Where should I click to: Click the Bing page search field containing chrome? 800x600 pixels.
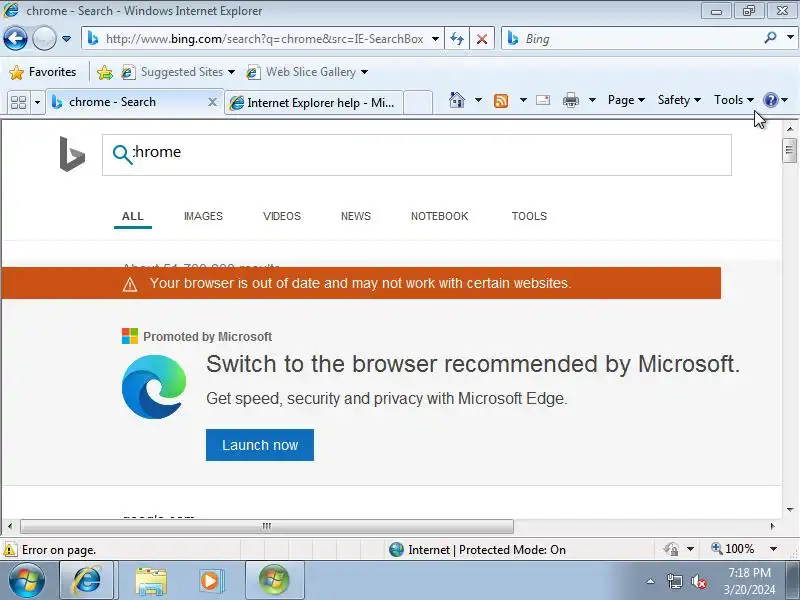point(416,155)
